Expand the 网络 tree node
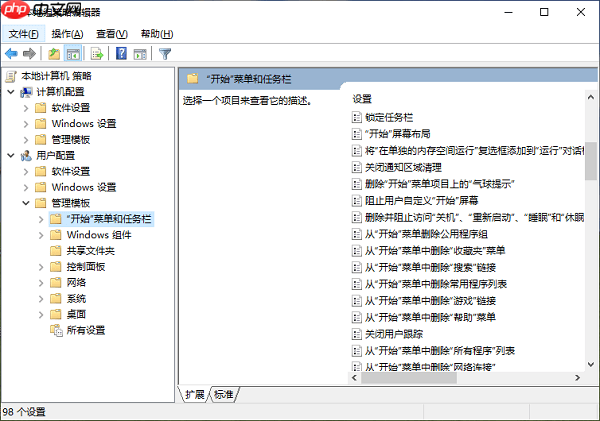 tap(41, 283)
